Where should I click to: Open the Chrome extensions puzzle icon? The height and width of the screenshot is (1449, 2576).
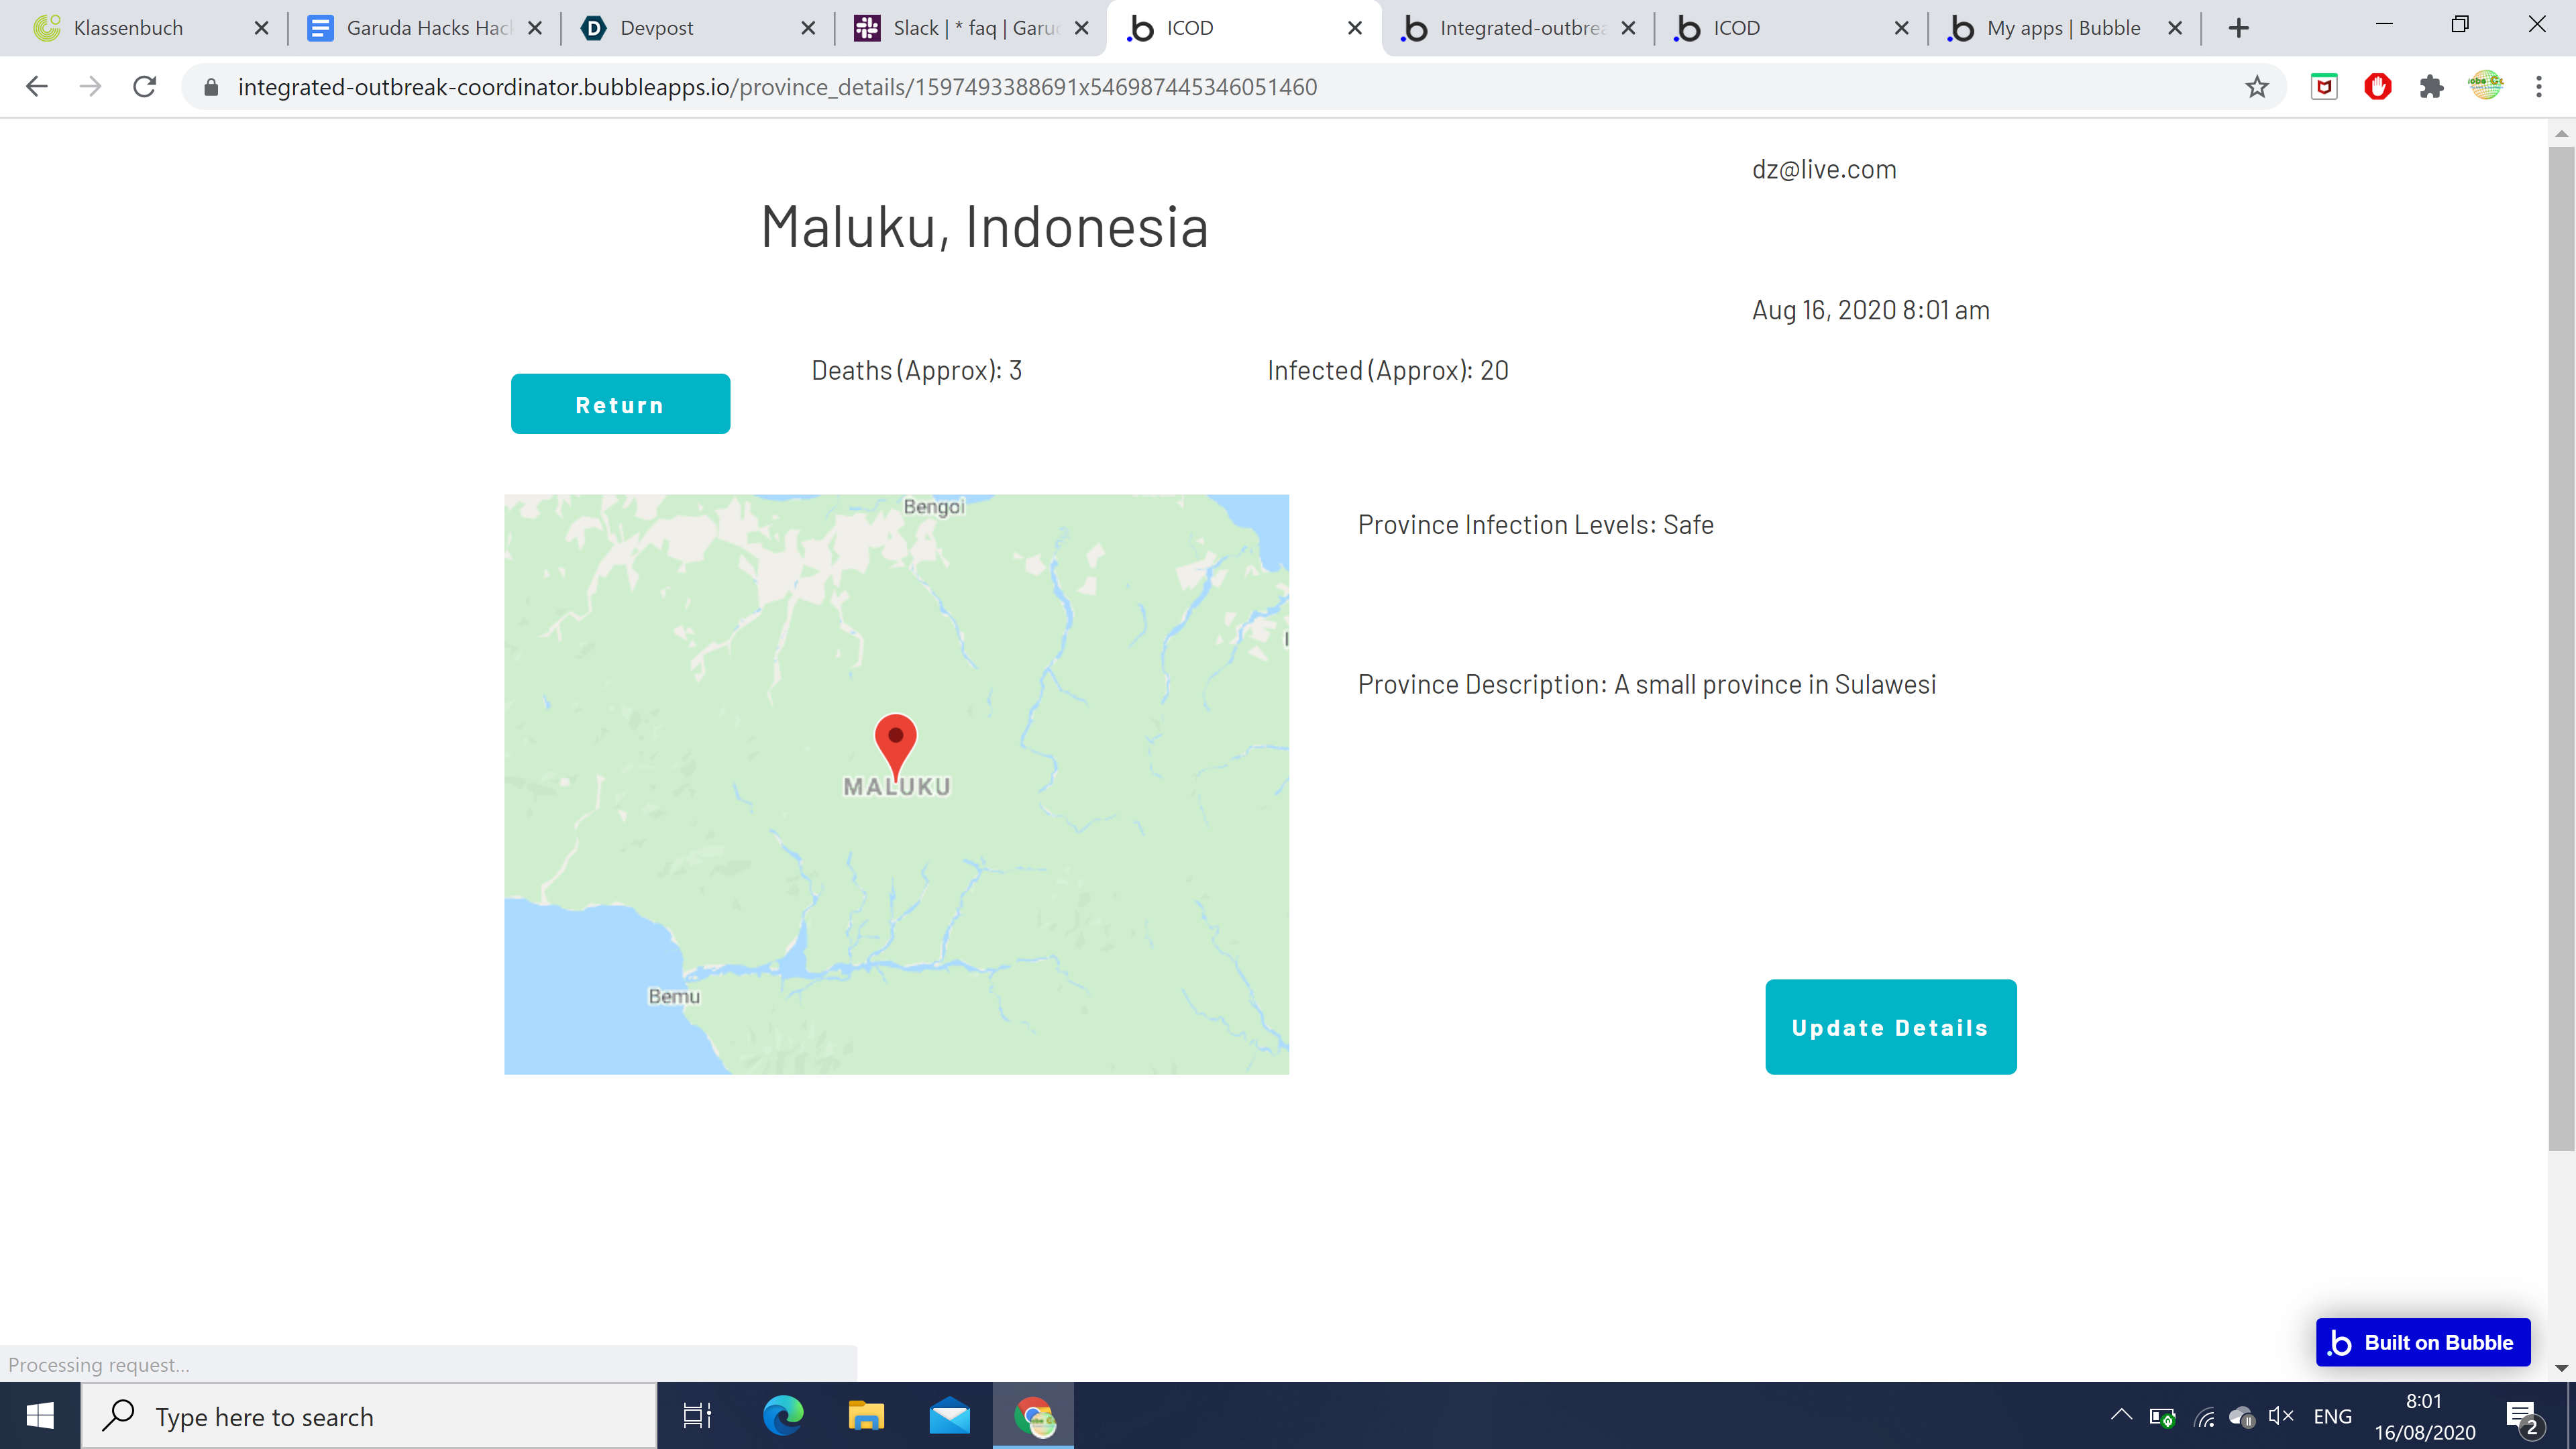[x=2431, y=87]
